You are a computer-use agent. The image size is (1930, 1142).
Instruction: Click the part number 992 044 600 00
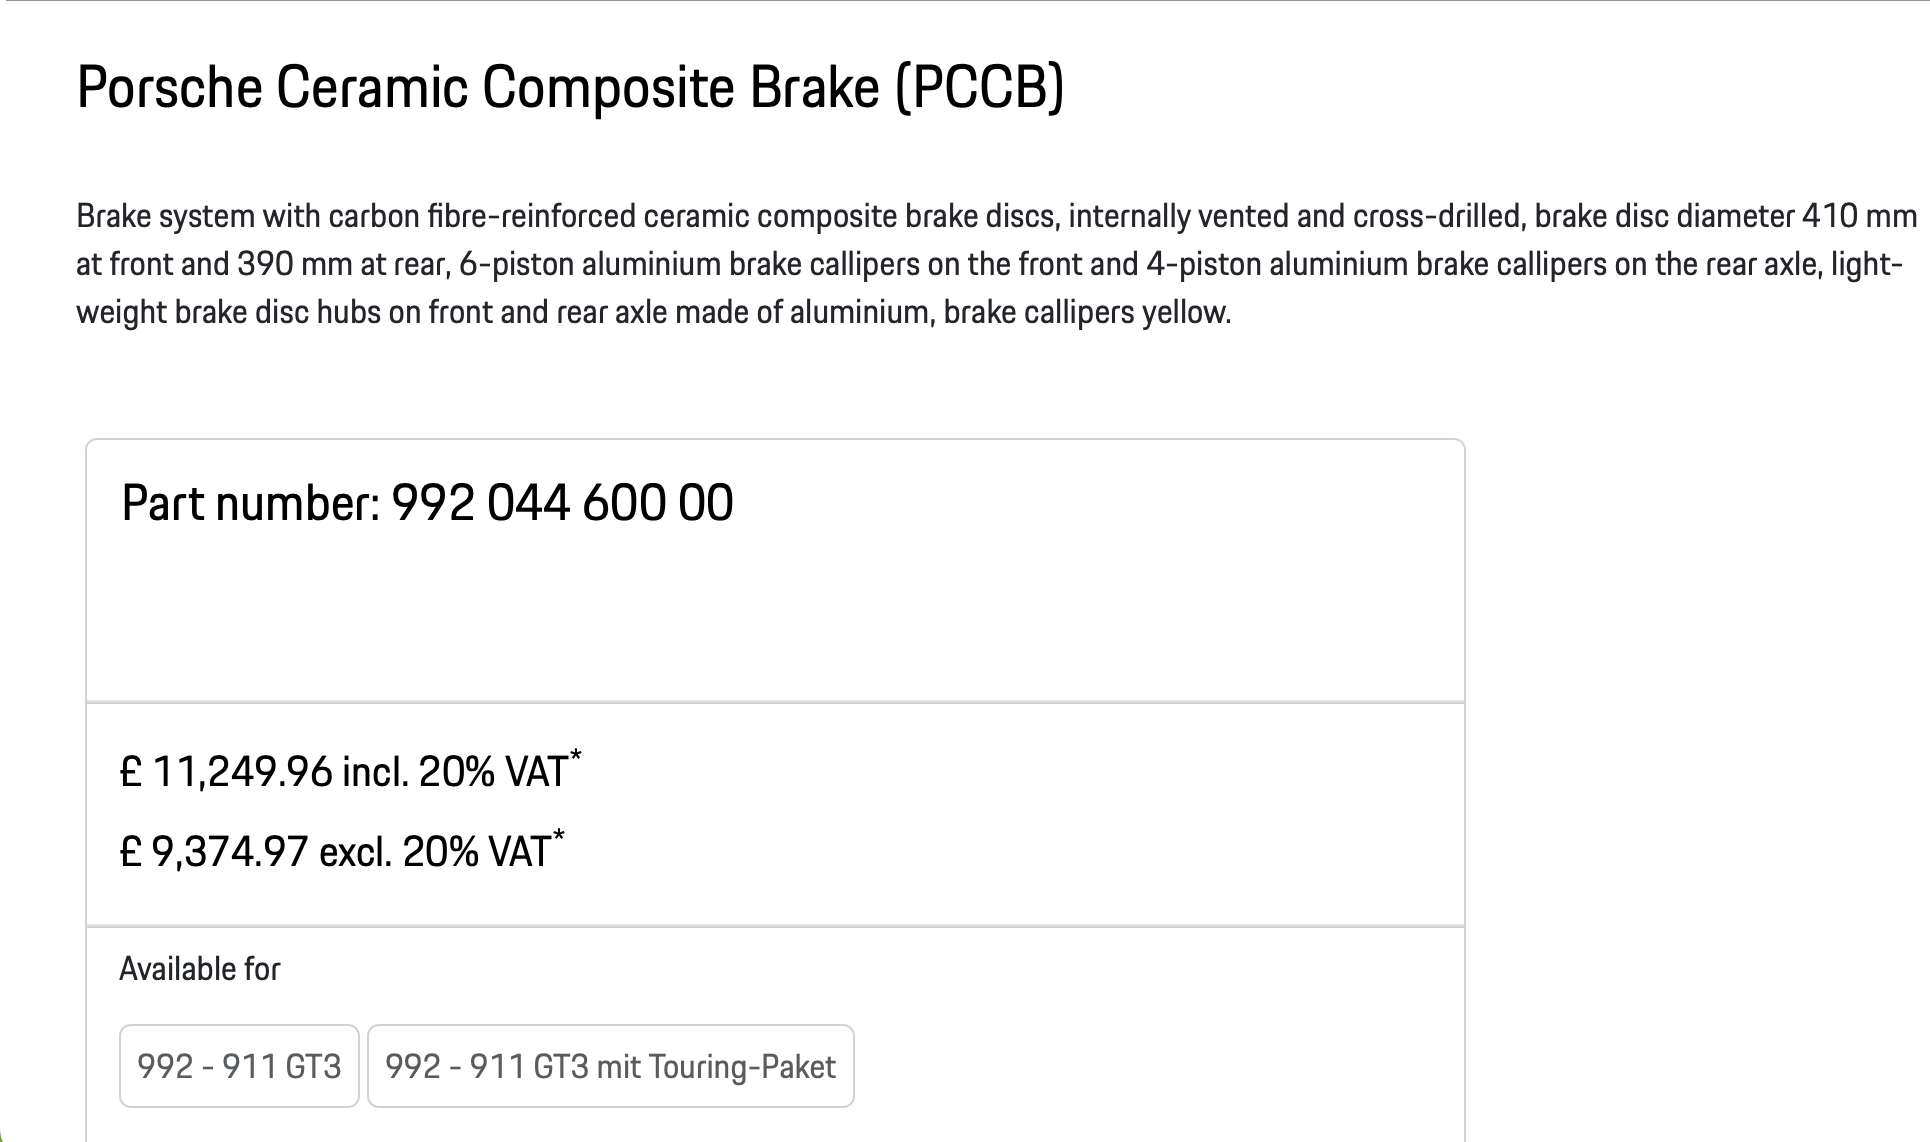point(562,503)
